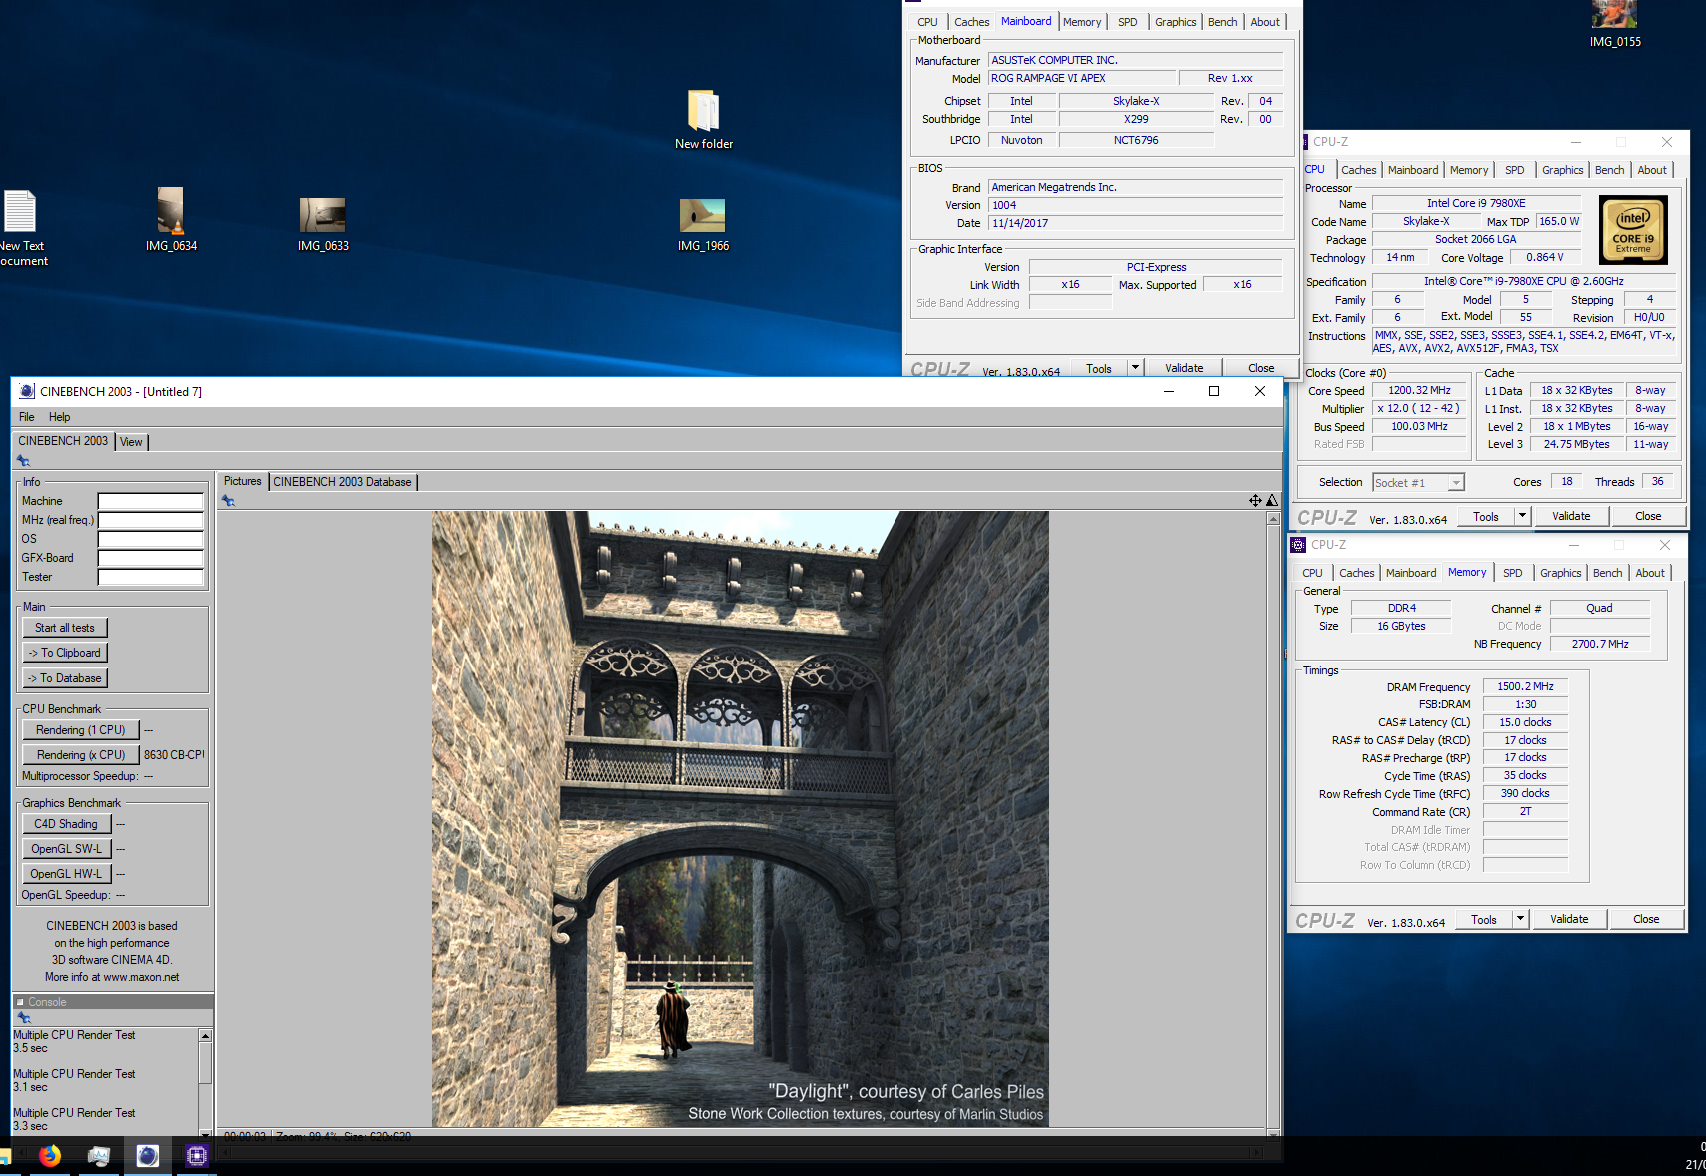The height and width of the screenshot is (1176, 1706).
Task: Open Bench tab in Mainboard CPU-Z window
Action: 1222,22
